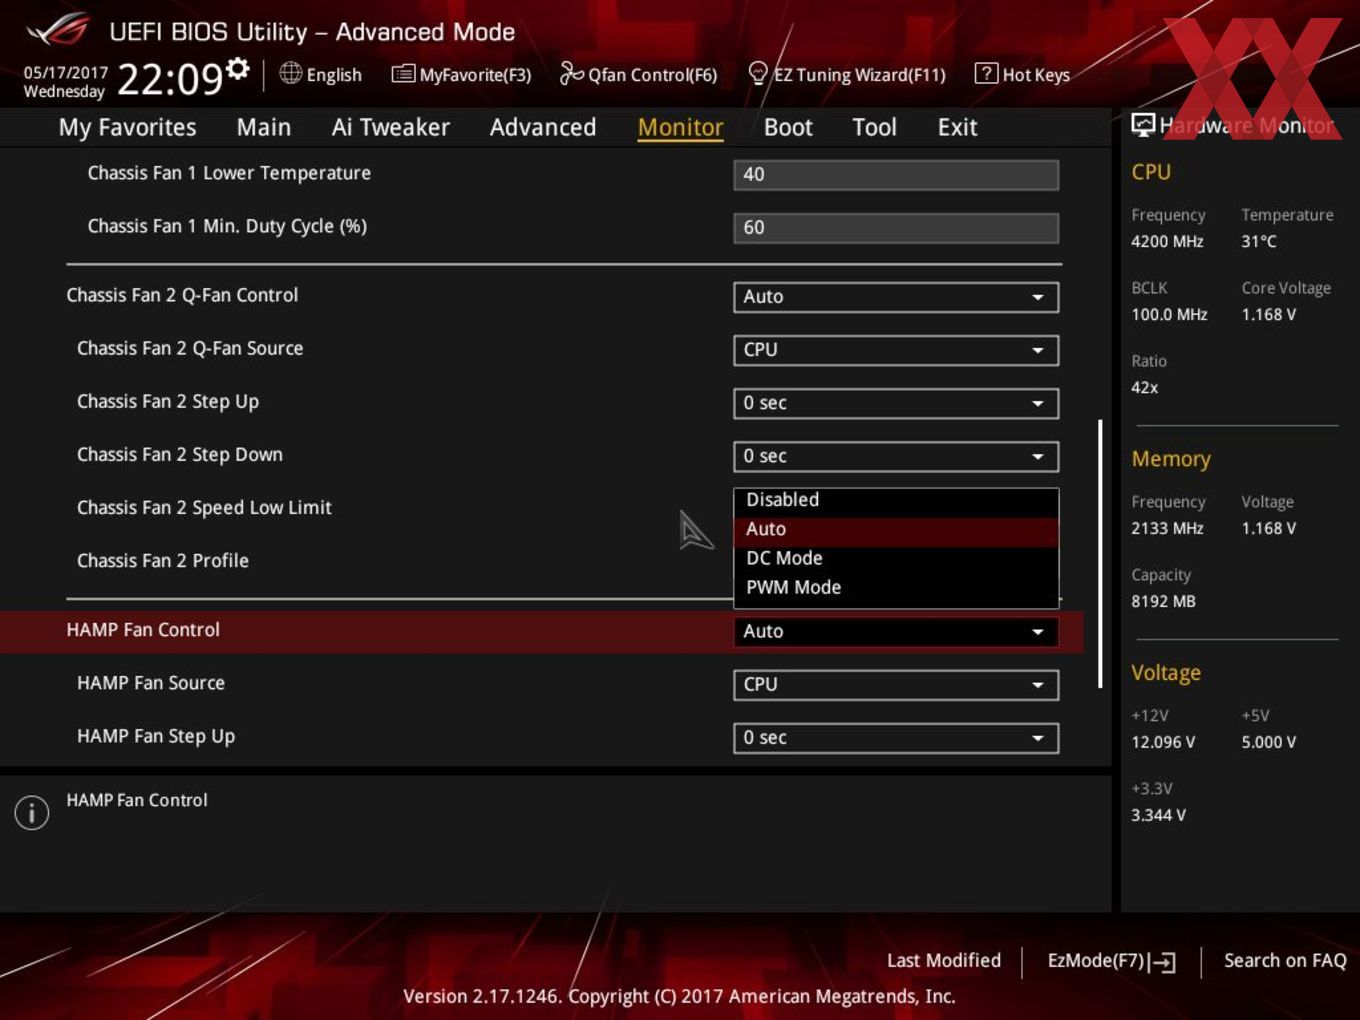The width and height of the screenshot is (1360, 1020).
Task: Click the settings list scrollbar
Action: pos(1100,553)
